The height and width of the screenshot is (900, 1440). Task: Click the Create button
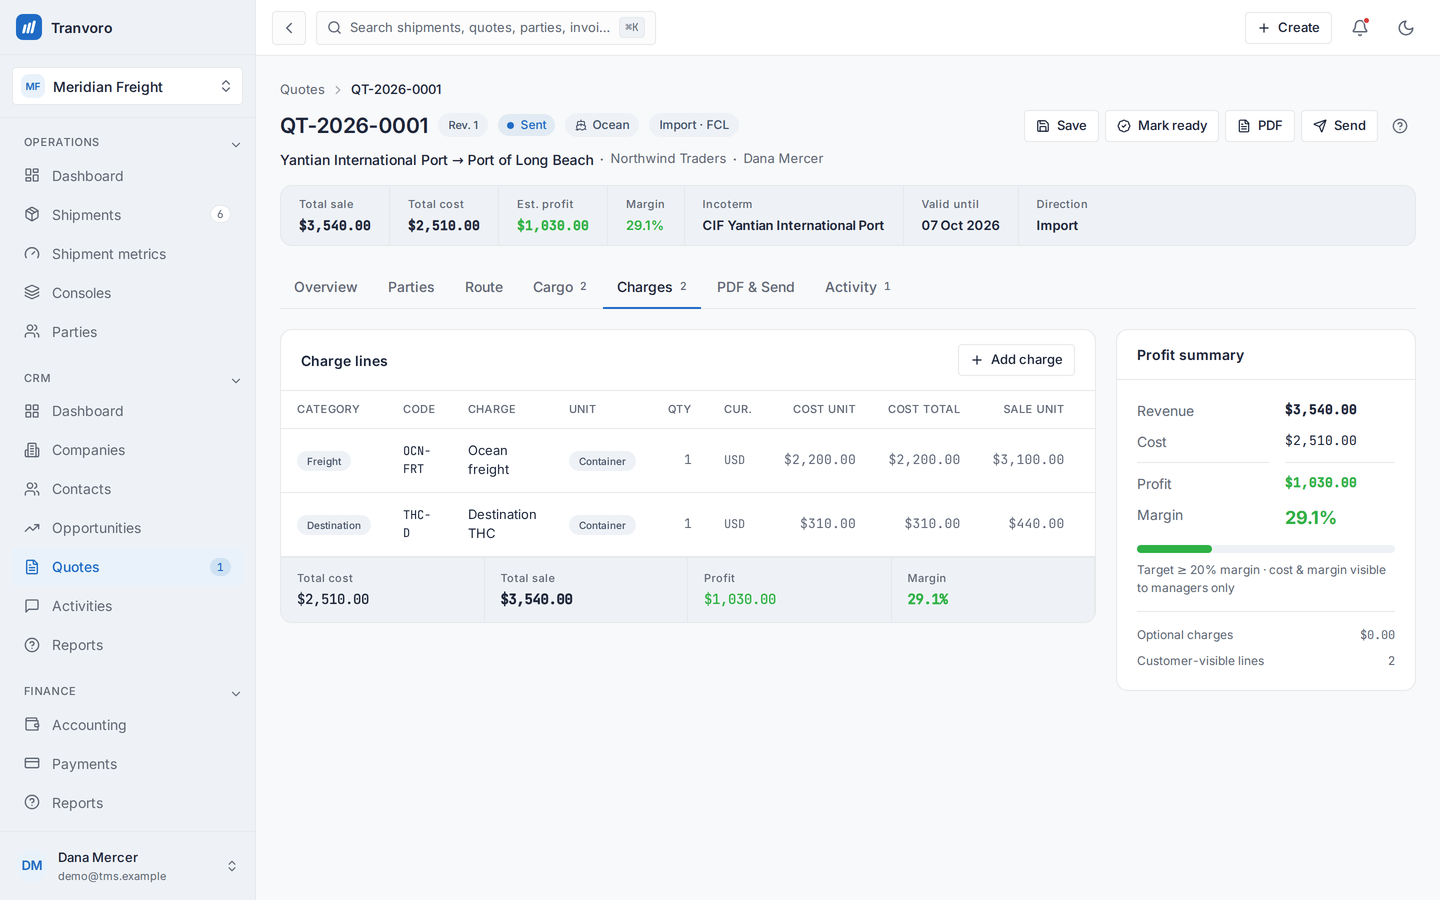click(1288, 28)
